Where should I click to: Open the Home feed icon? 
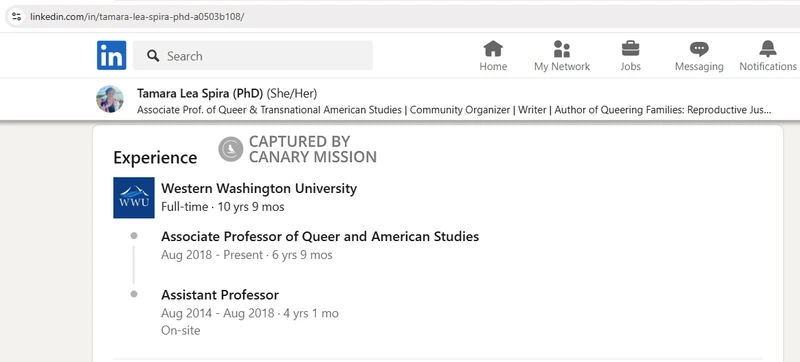pyautogui.click(x=493, y=49)
